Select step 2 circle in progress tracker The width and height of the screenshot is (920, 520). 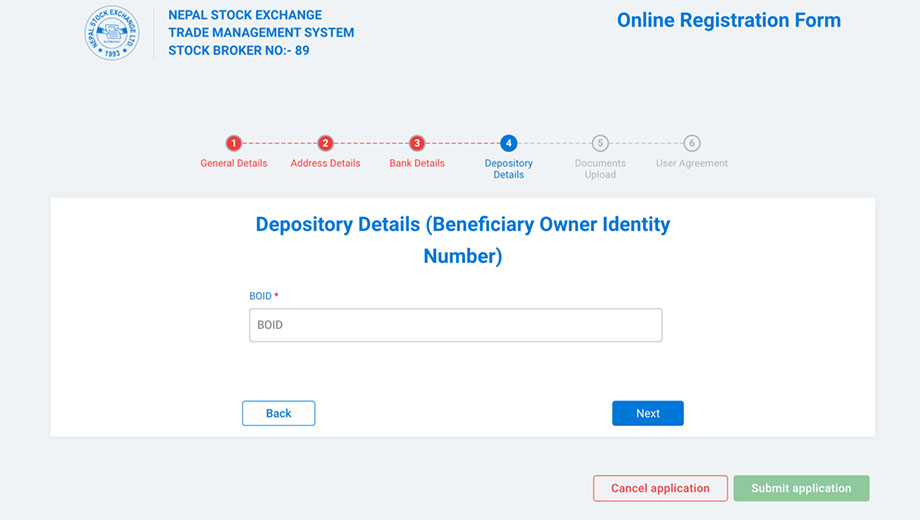325,143
